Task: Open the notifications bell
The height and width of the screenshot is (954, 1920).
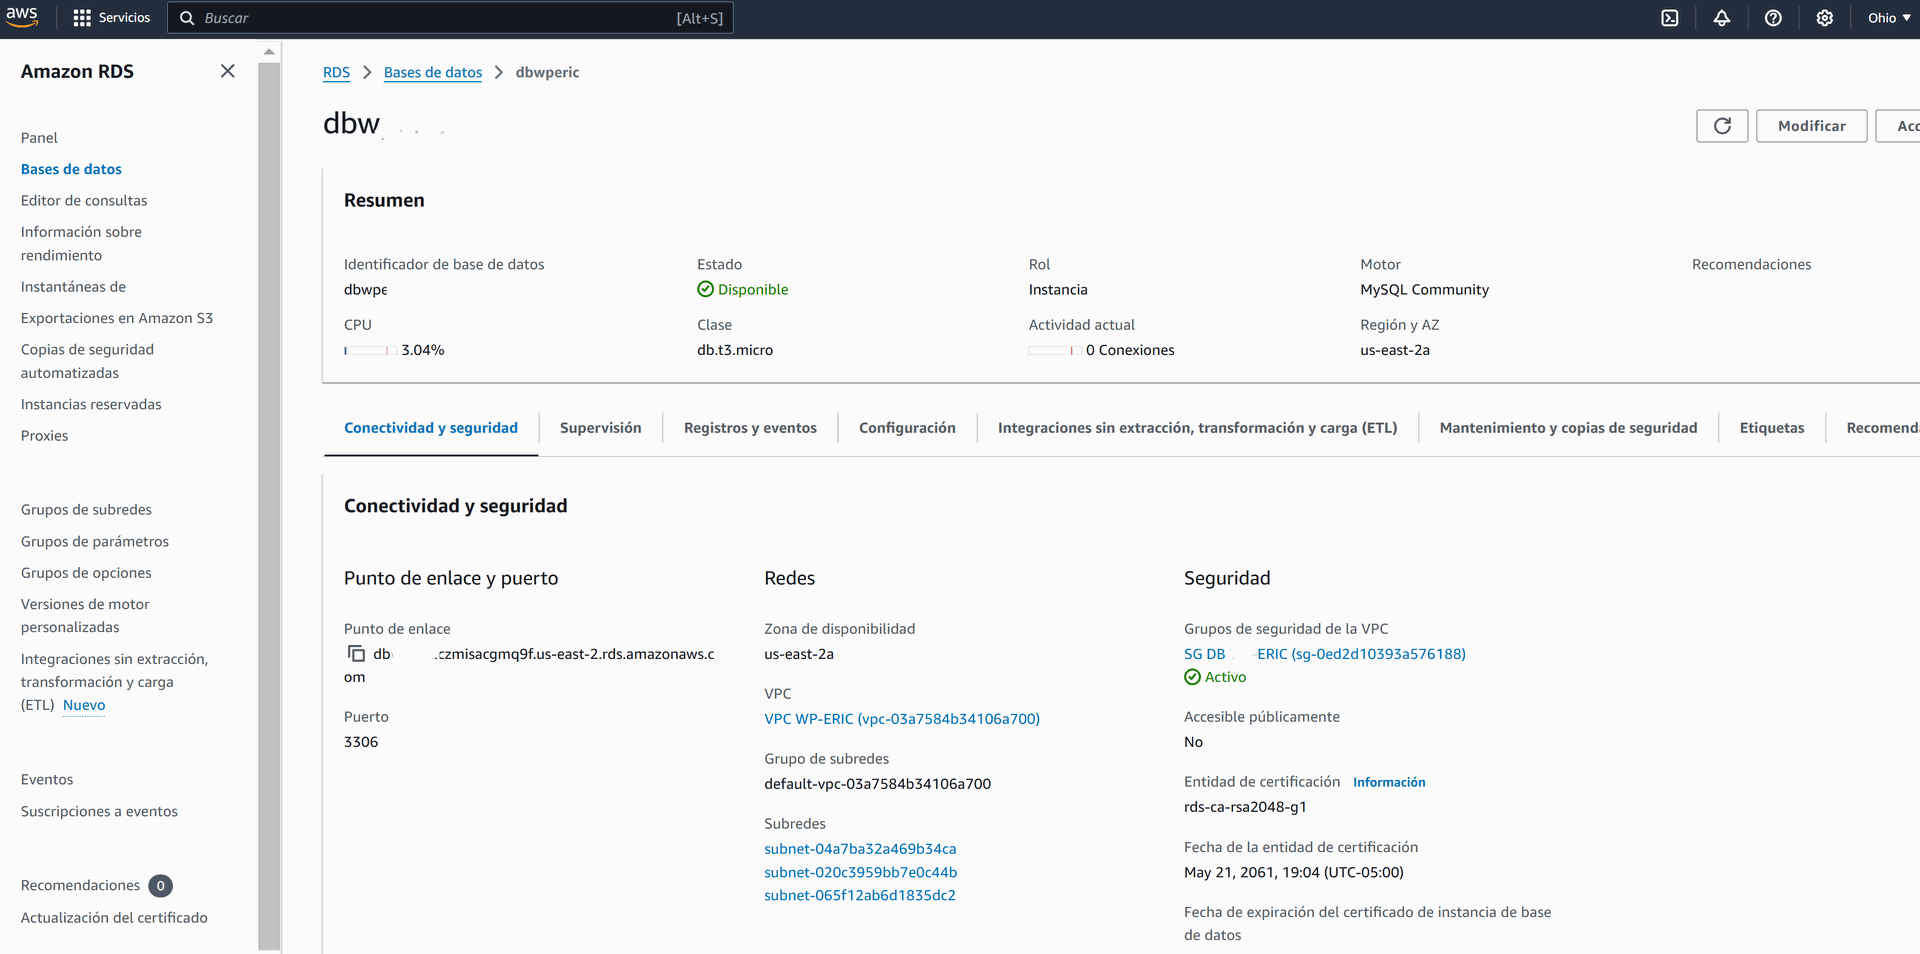Action: click(1721, 18)
